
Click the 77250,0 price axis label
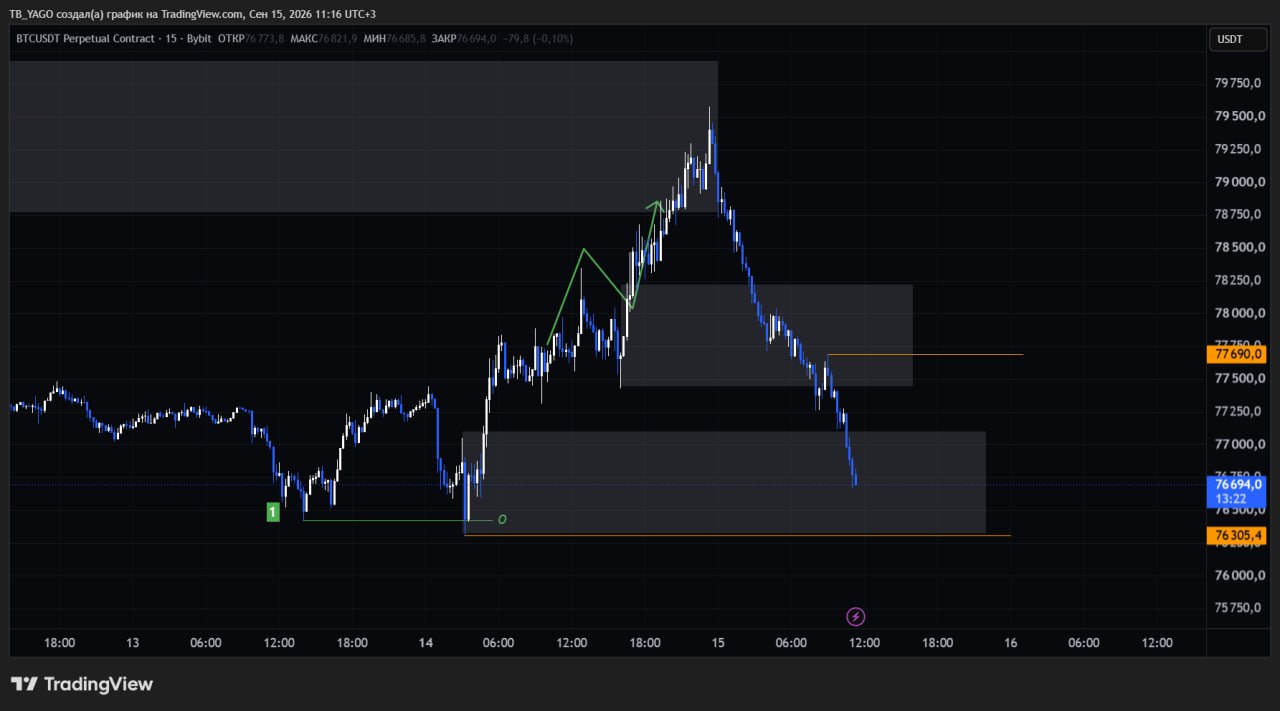coord(1236,411)
